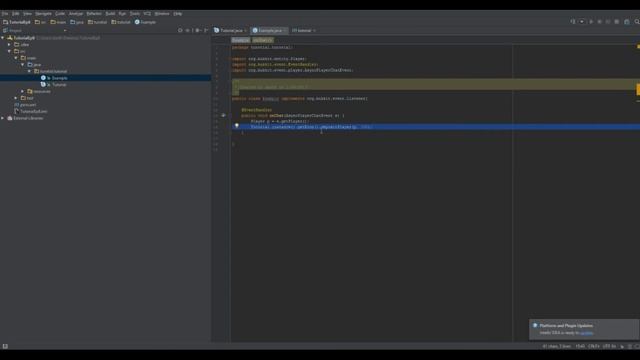The image size is (640, 360).
Task: Open the Build menu
Action: (110, 13)
